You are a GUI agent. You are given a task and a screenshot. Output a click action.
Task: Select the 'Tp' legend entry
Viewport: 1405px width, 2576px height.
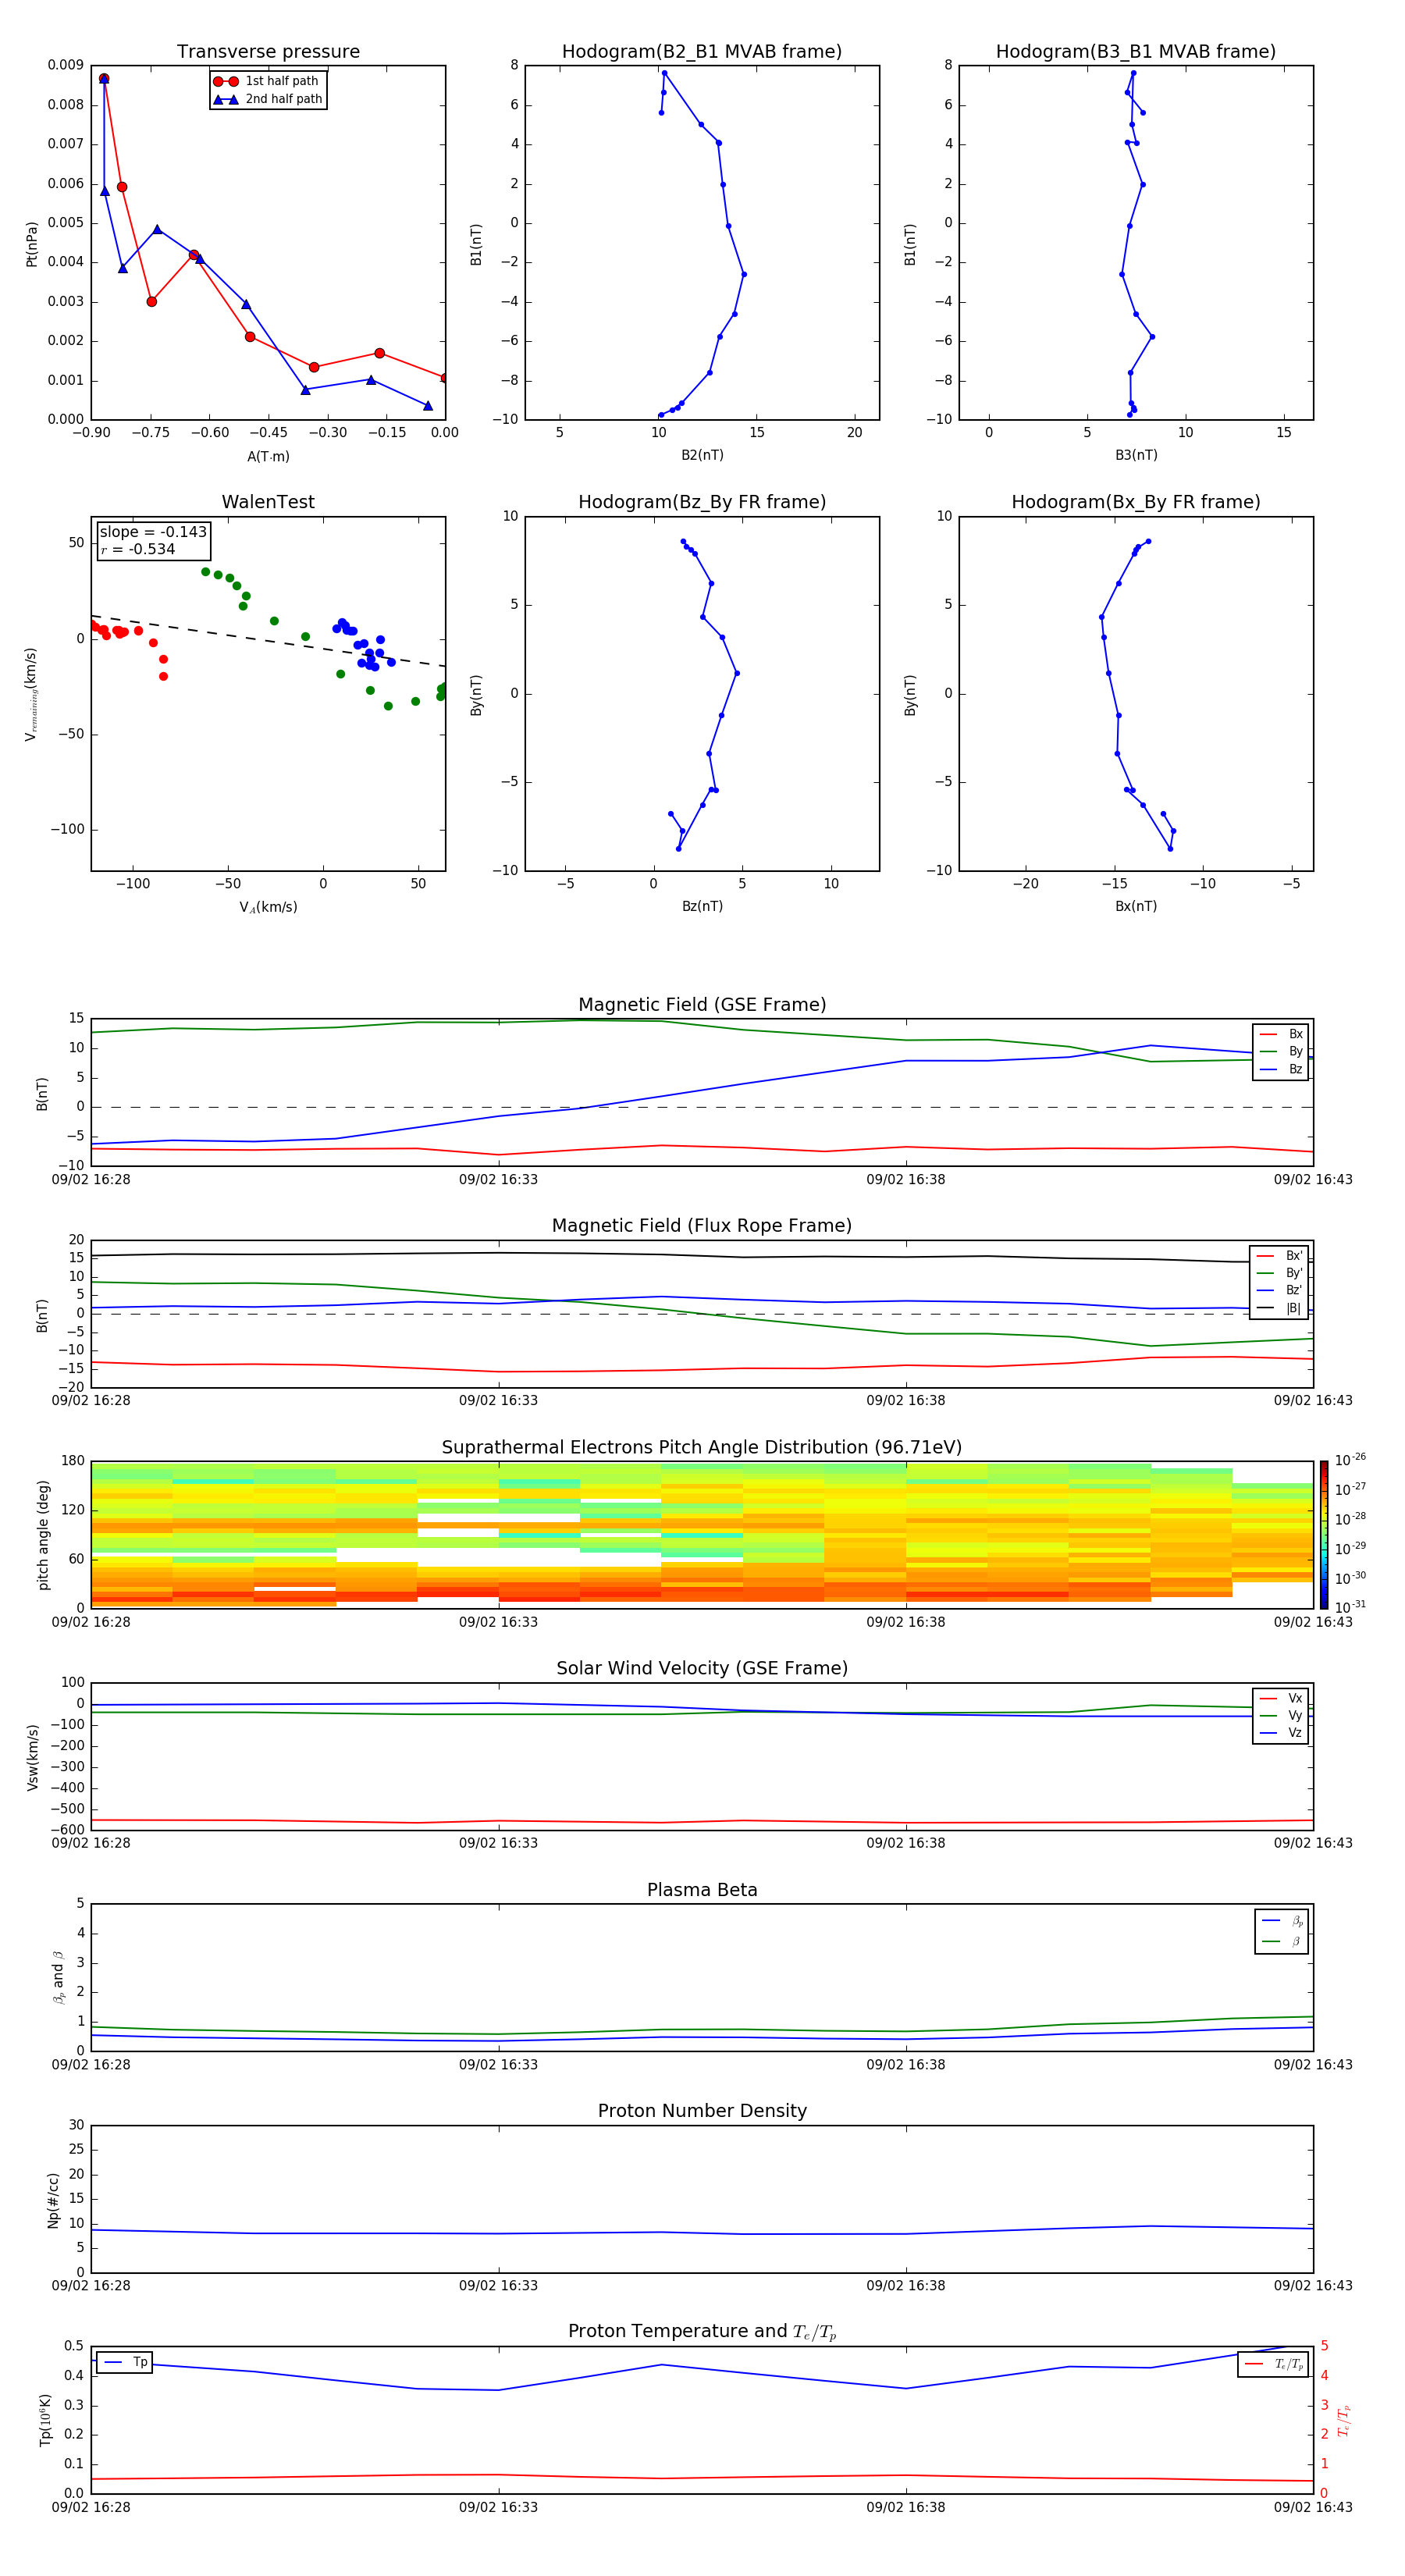(124, 2363)
